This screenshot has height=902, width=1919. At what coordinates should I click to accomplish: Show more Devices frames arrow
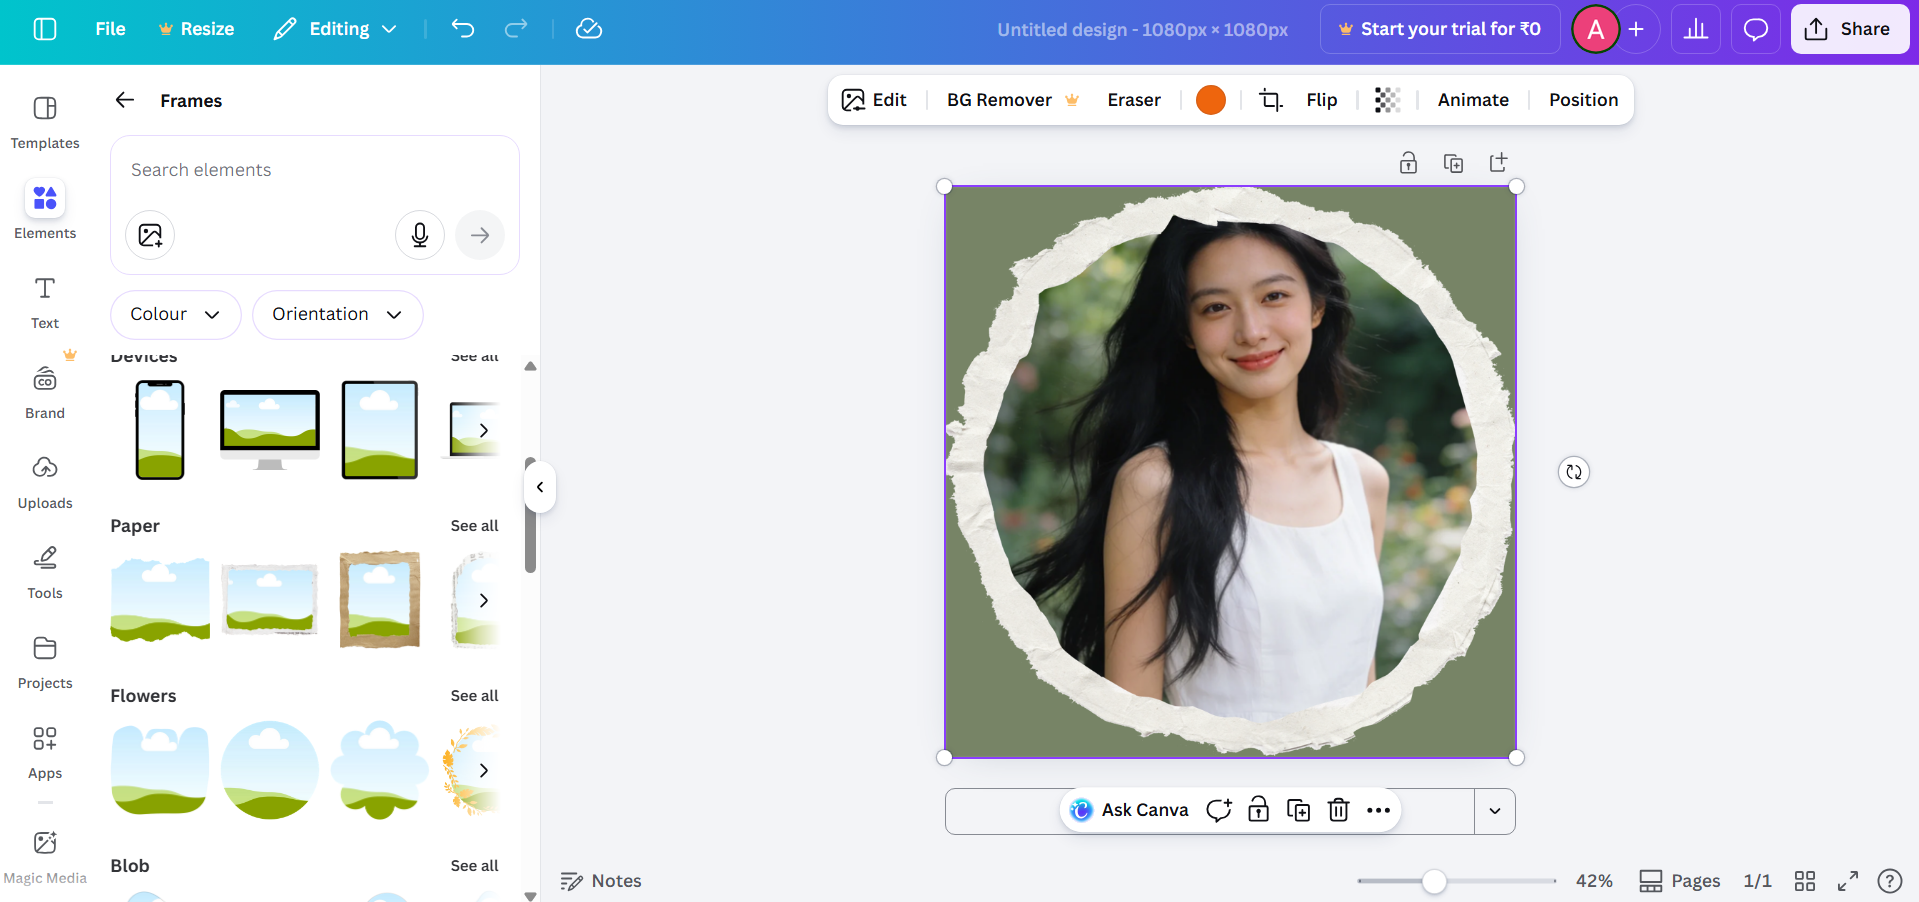pyautogui.click(x=484, y=430)
